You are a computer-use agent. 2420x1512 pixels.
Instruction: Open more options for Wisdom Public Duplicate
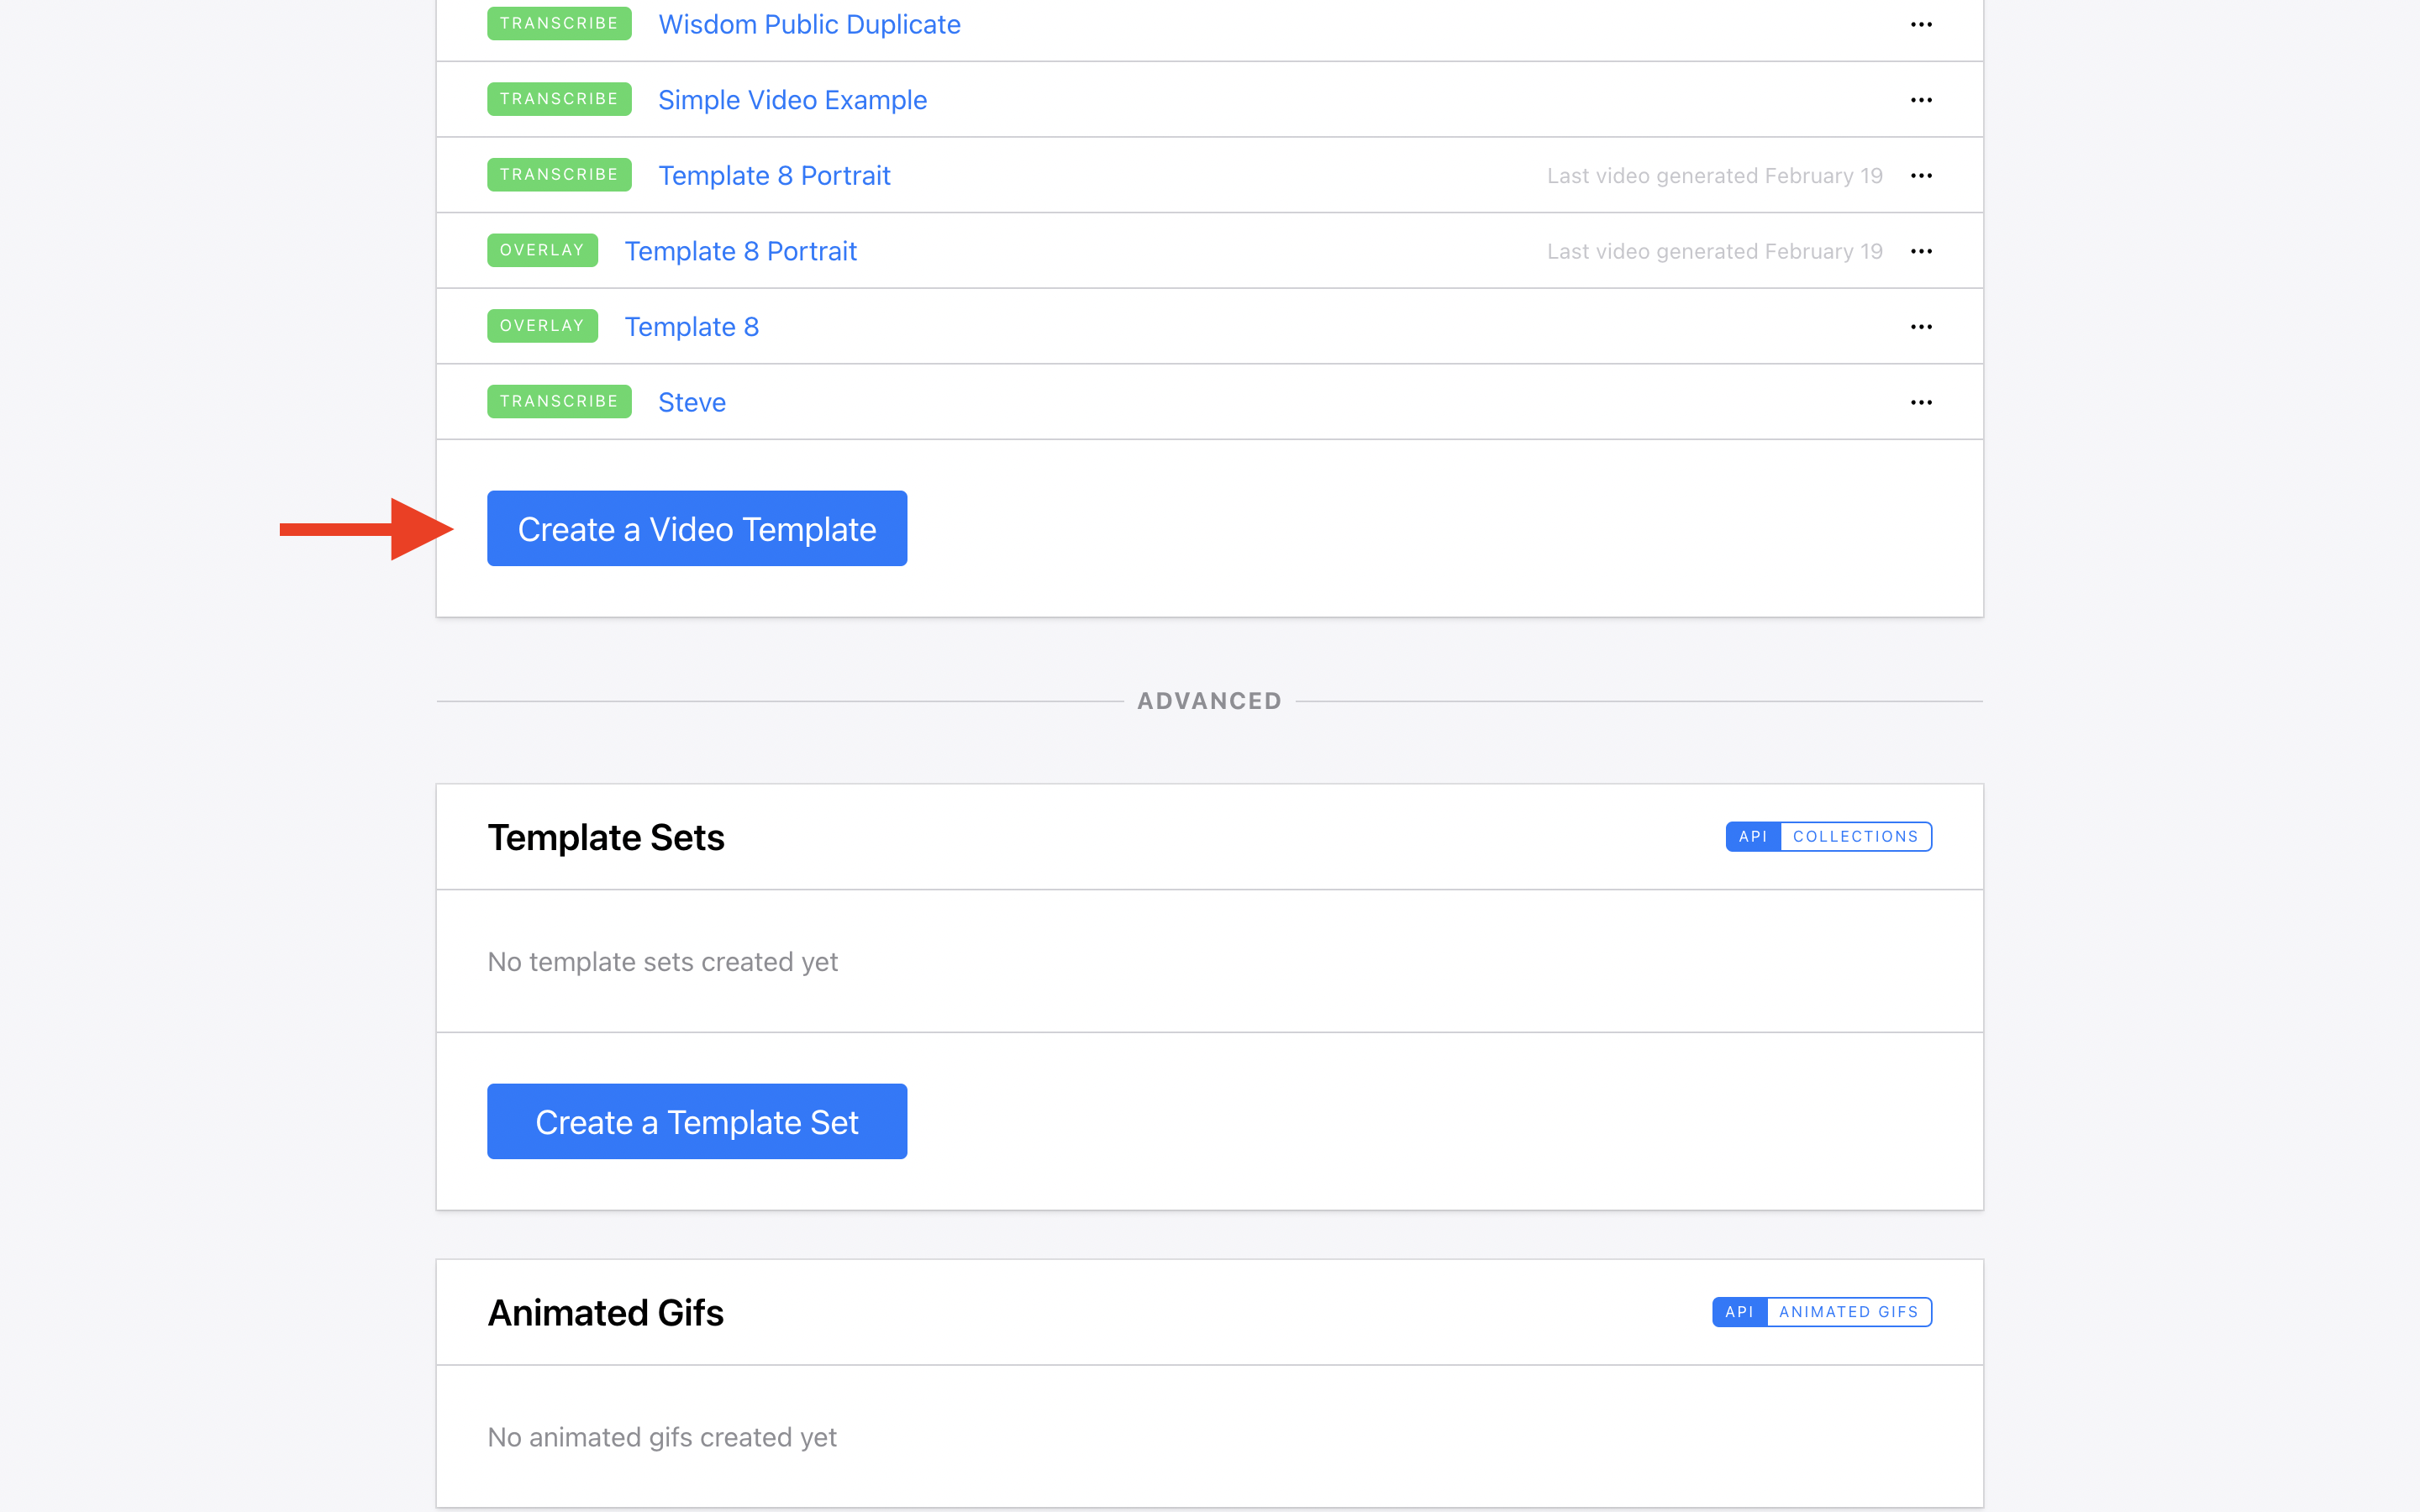coord(1920,25)
